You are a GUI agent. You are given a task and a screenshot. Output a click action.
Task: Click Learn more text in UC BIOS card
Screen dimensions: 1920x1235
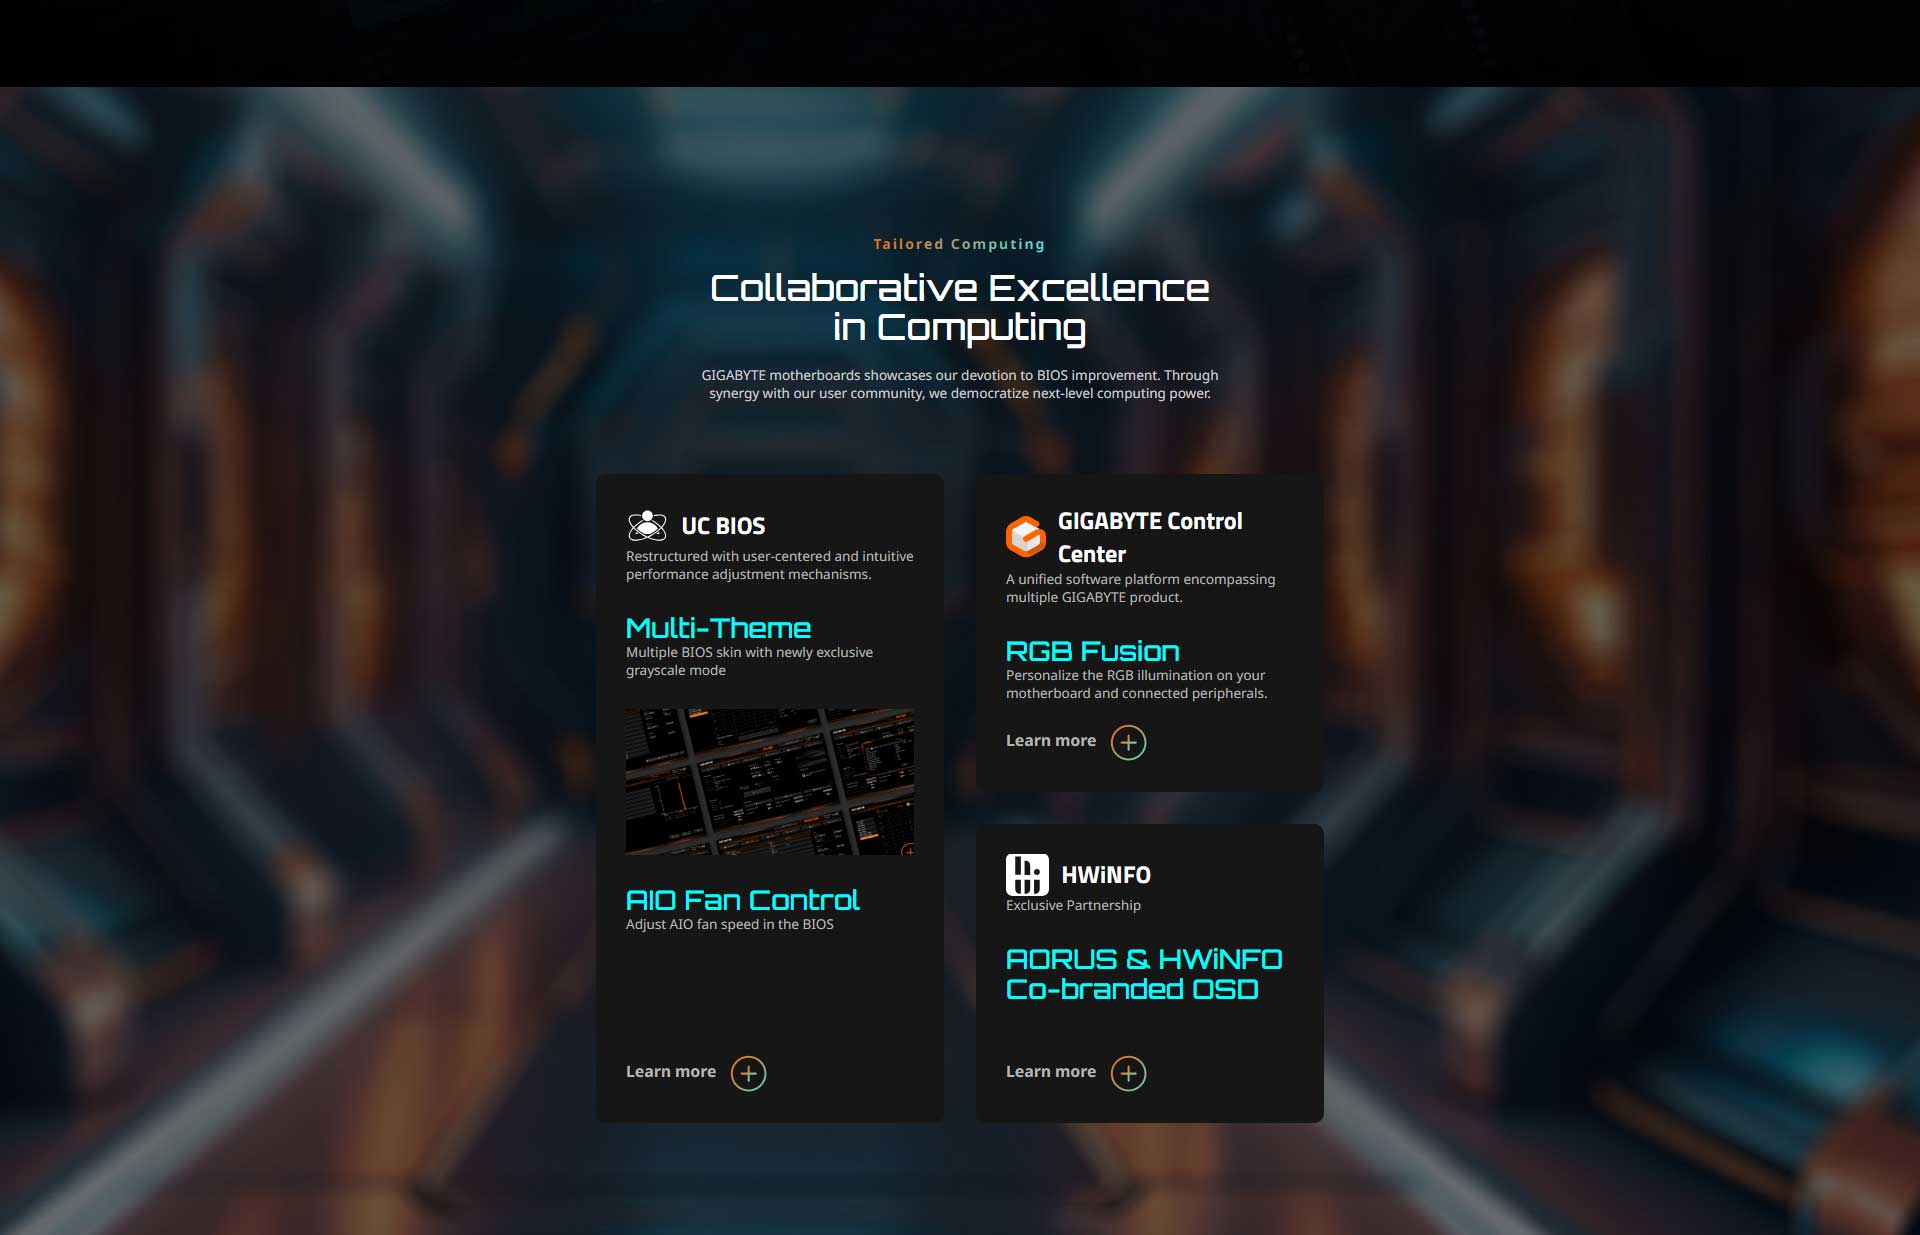(670, 1072)
